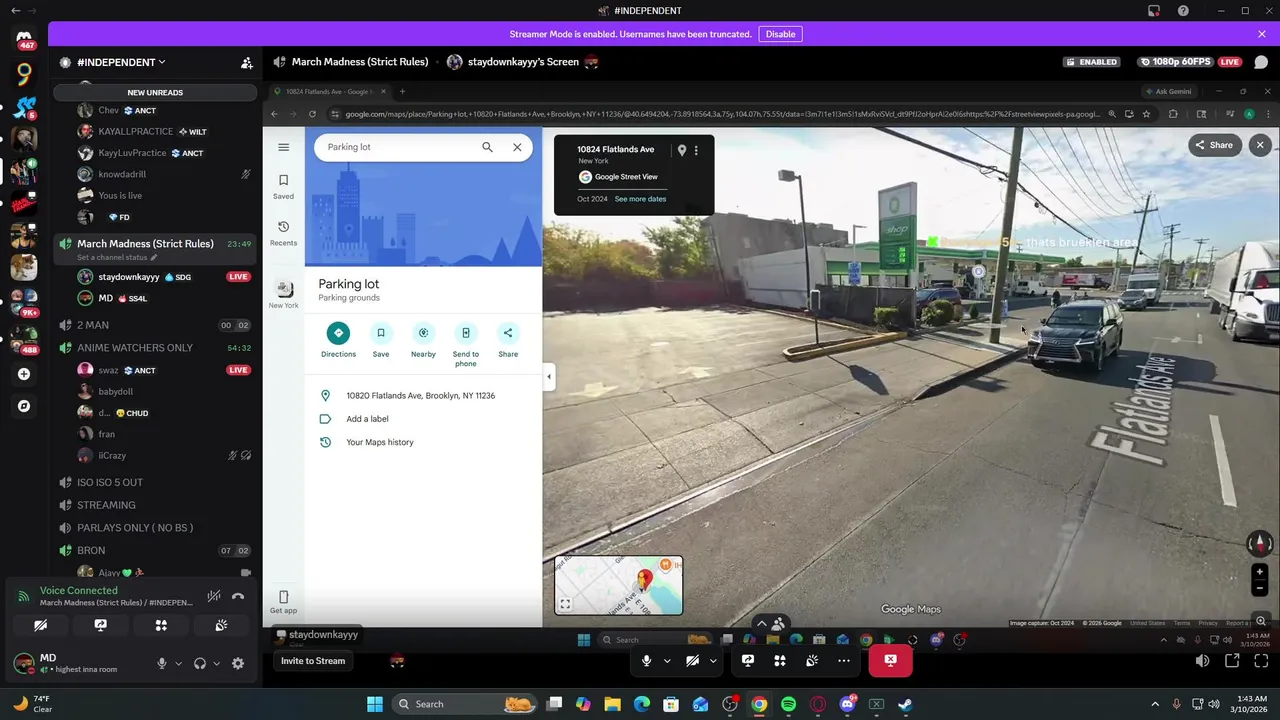Open mic options arrow in stream controls

[x=667, y=661]
